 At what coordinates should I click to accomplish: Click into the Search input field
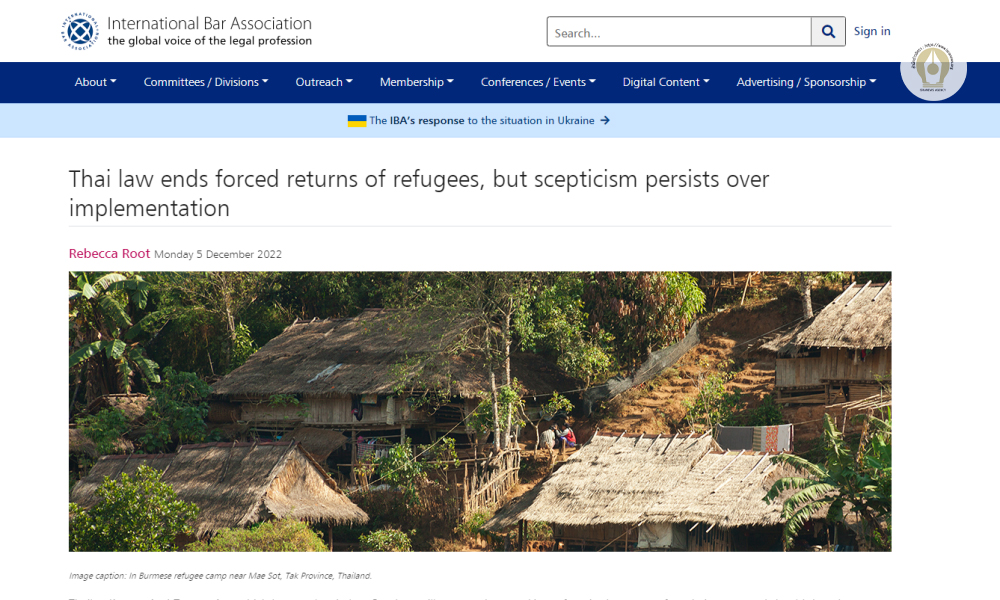point(678,33)
